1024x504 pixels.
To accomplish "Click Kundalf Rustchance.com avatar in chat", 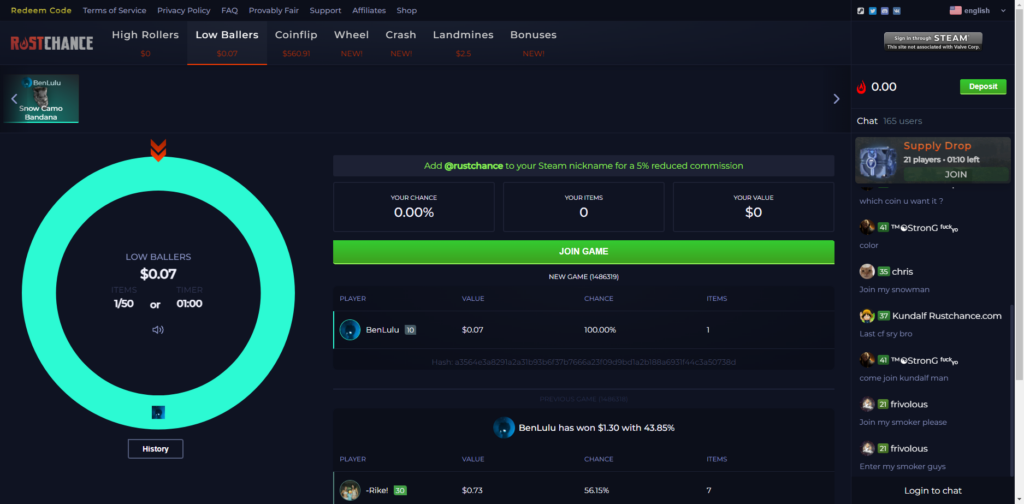I will [x=867, y=316].
